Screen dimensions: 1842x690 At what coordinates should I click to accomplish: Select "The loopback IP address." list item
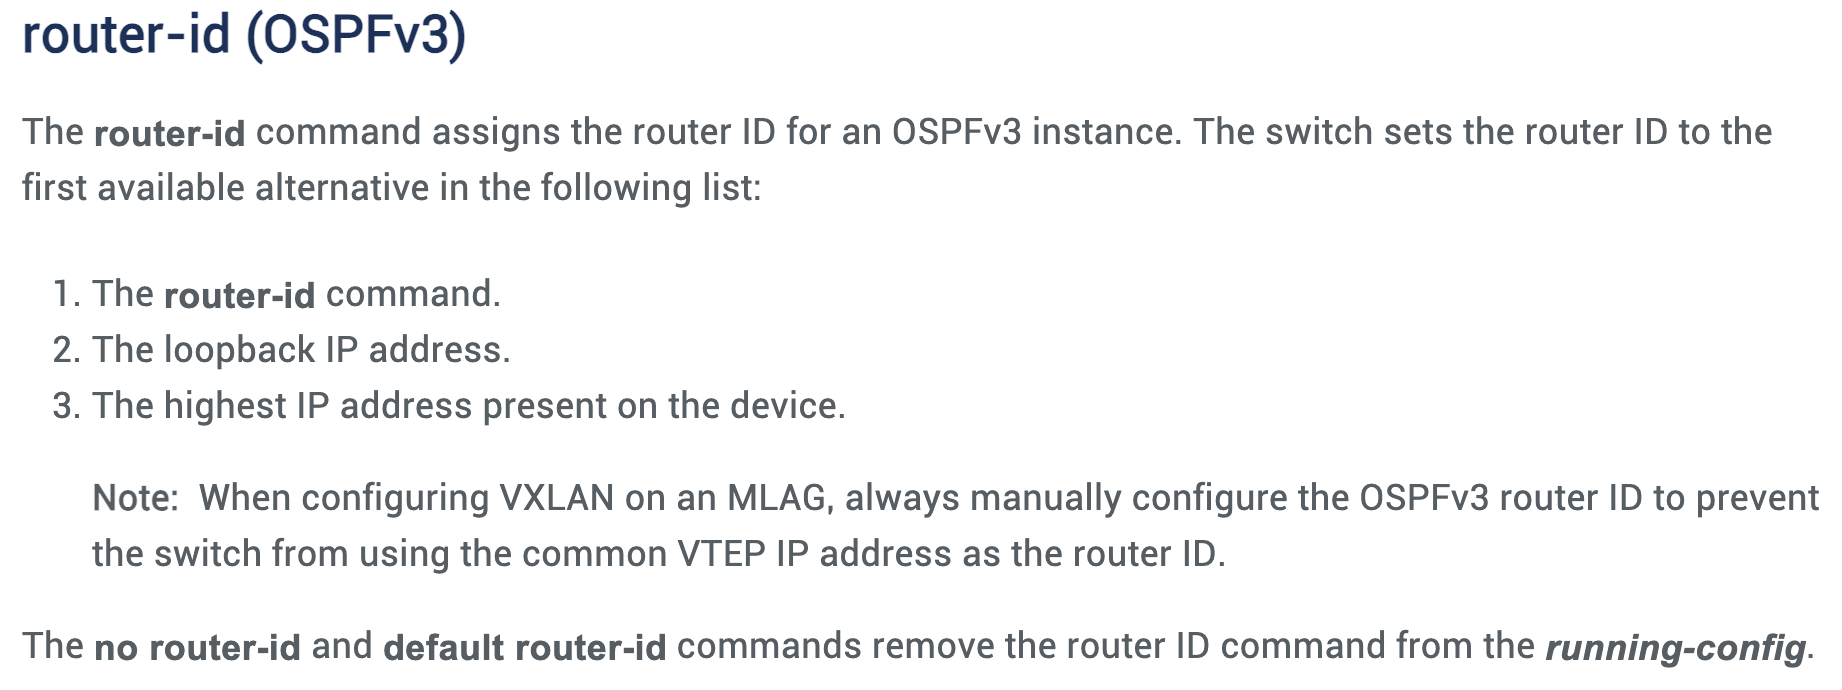click(x=301, y=351)
